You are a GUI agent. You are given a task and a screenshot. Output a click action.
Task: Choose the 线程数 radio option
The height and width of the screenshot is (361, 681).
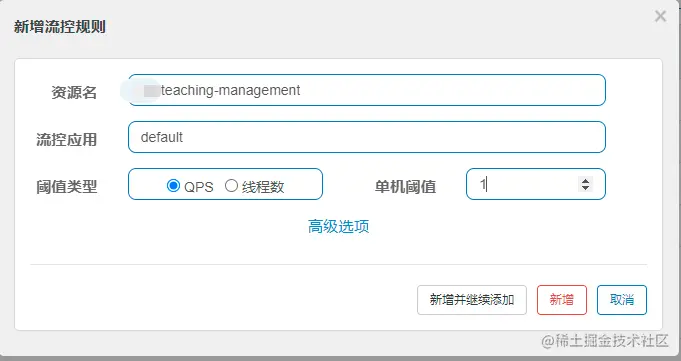pyautogui.click(x=231, y=185)
